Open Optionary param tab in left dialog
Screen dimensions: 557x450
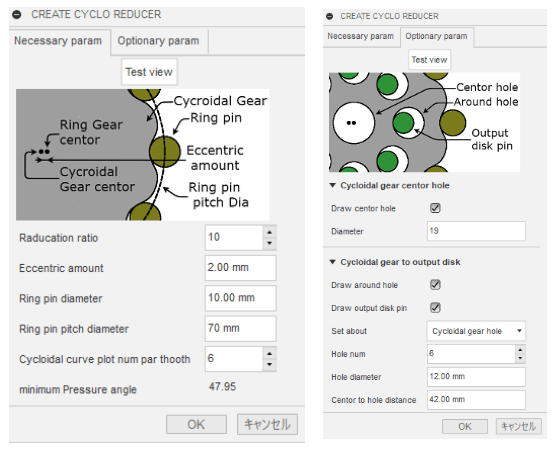click(x=158, y=41)
